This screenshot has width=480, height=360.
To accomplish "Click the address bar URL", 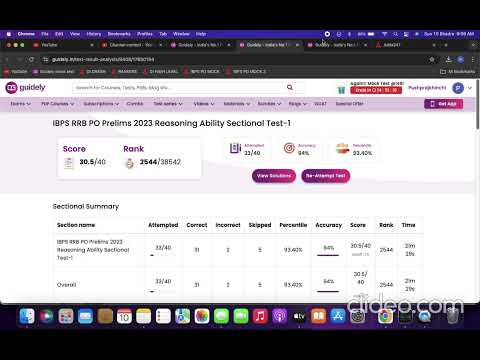I will [103, 59].
